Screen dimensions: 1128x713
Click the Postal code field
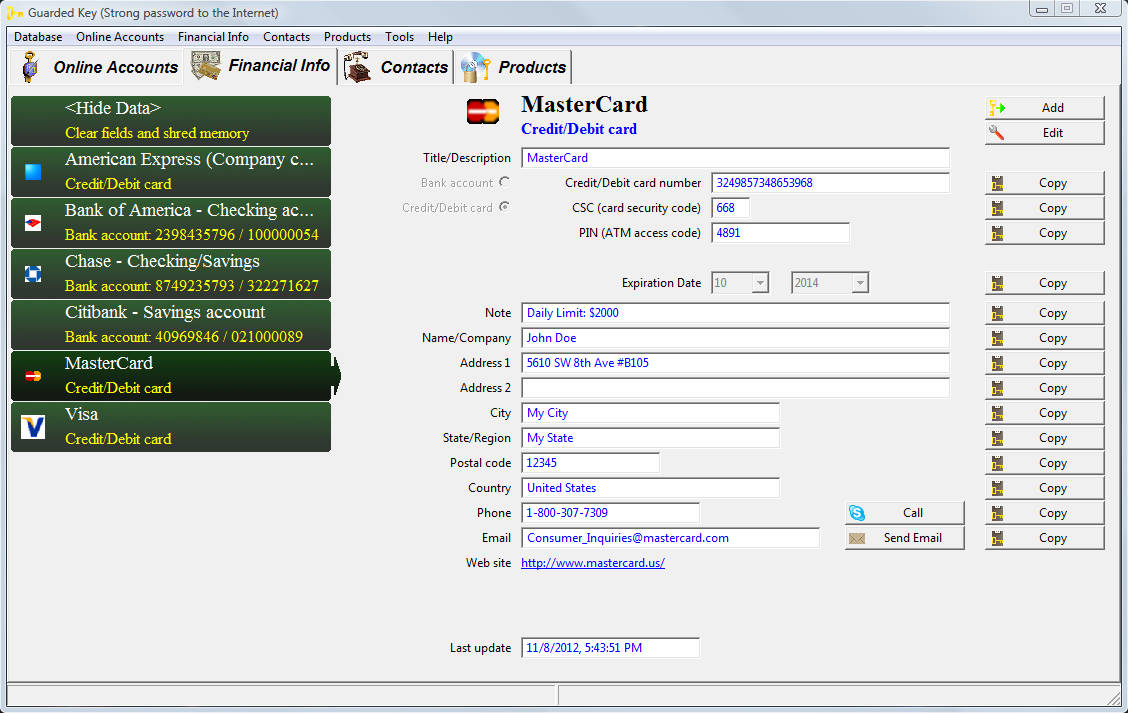coord(591,463)
